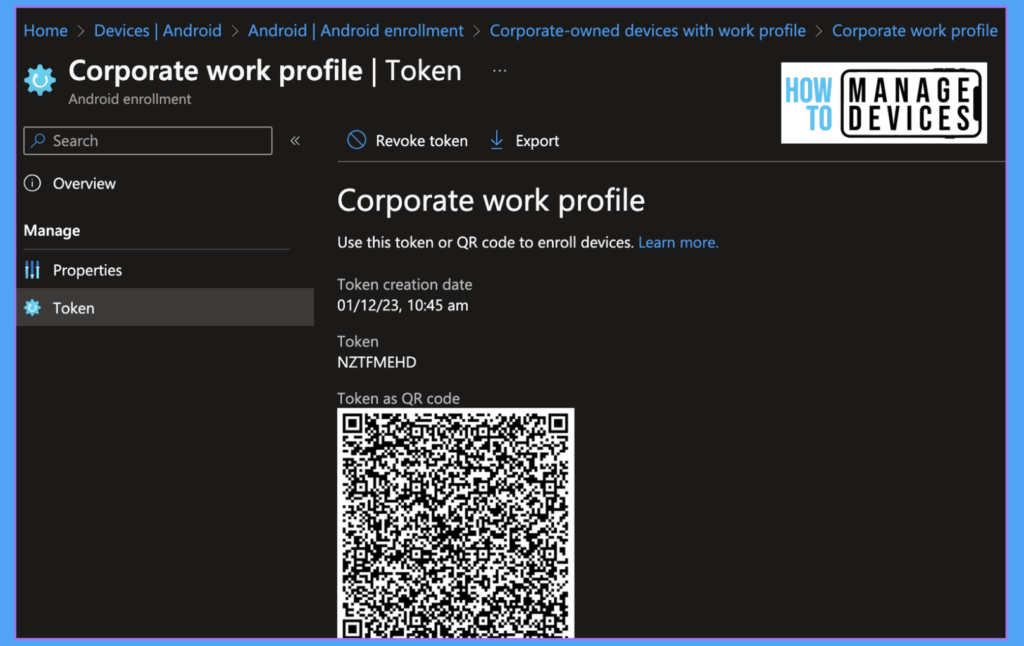The width and height of the screenshot is (1024, 646).
Task: Go to Home breadcrumb
Action: click(46, 31)
